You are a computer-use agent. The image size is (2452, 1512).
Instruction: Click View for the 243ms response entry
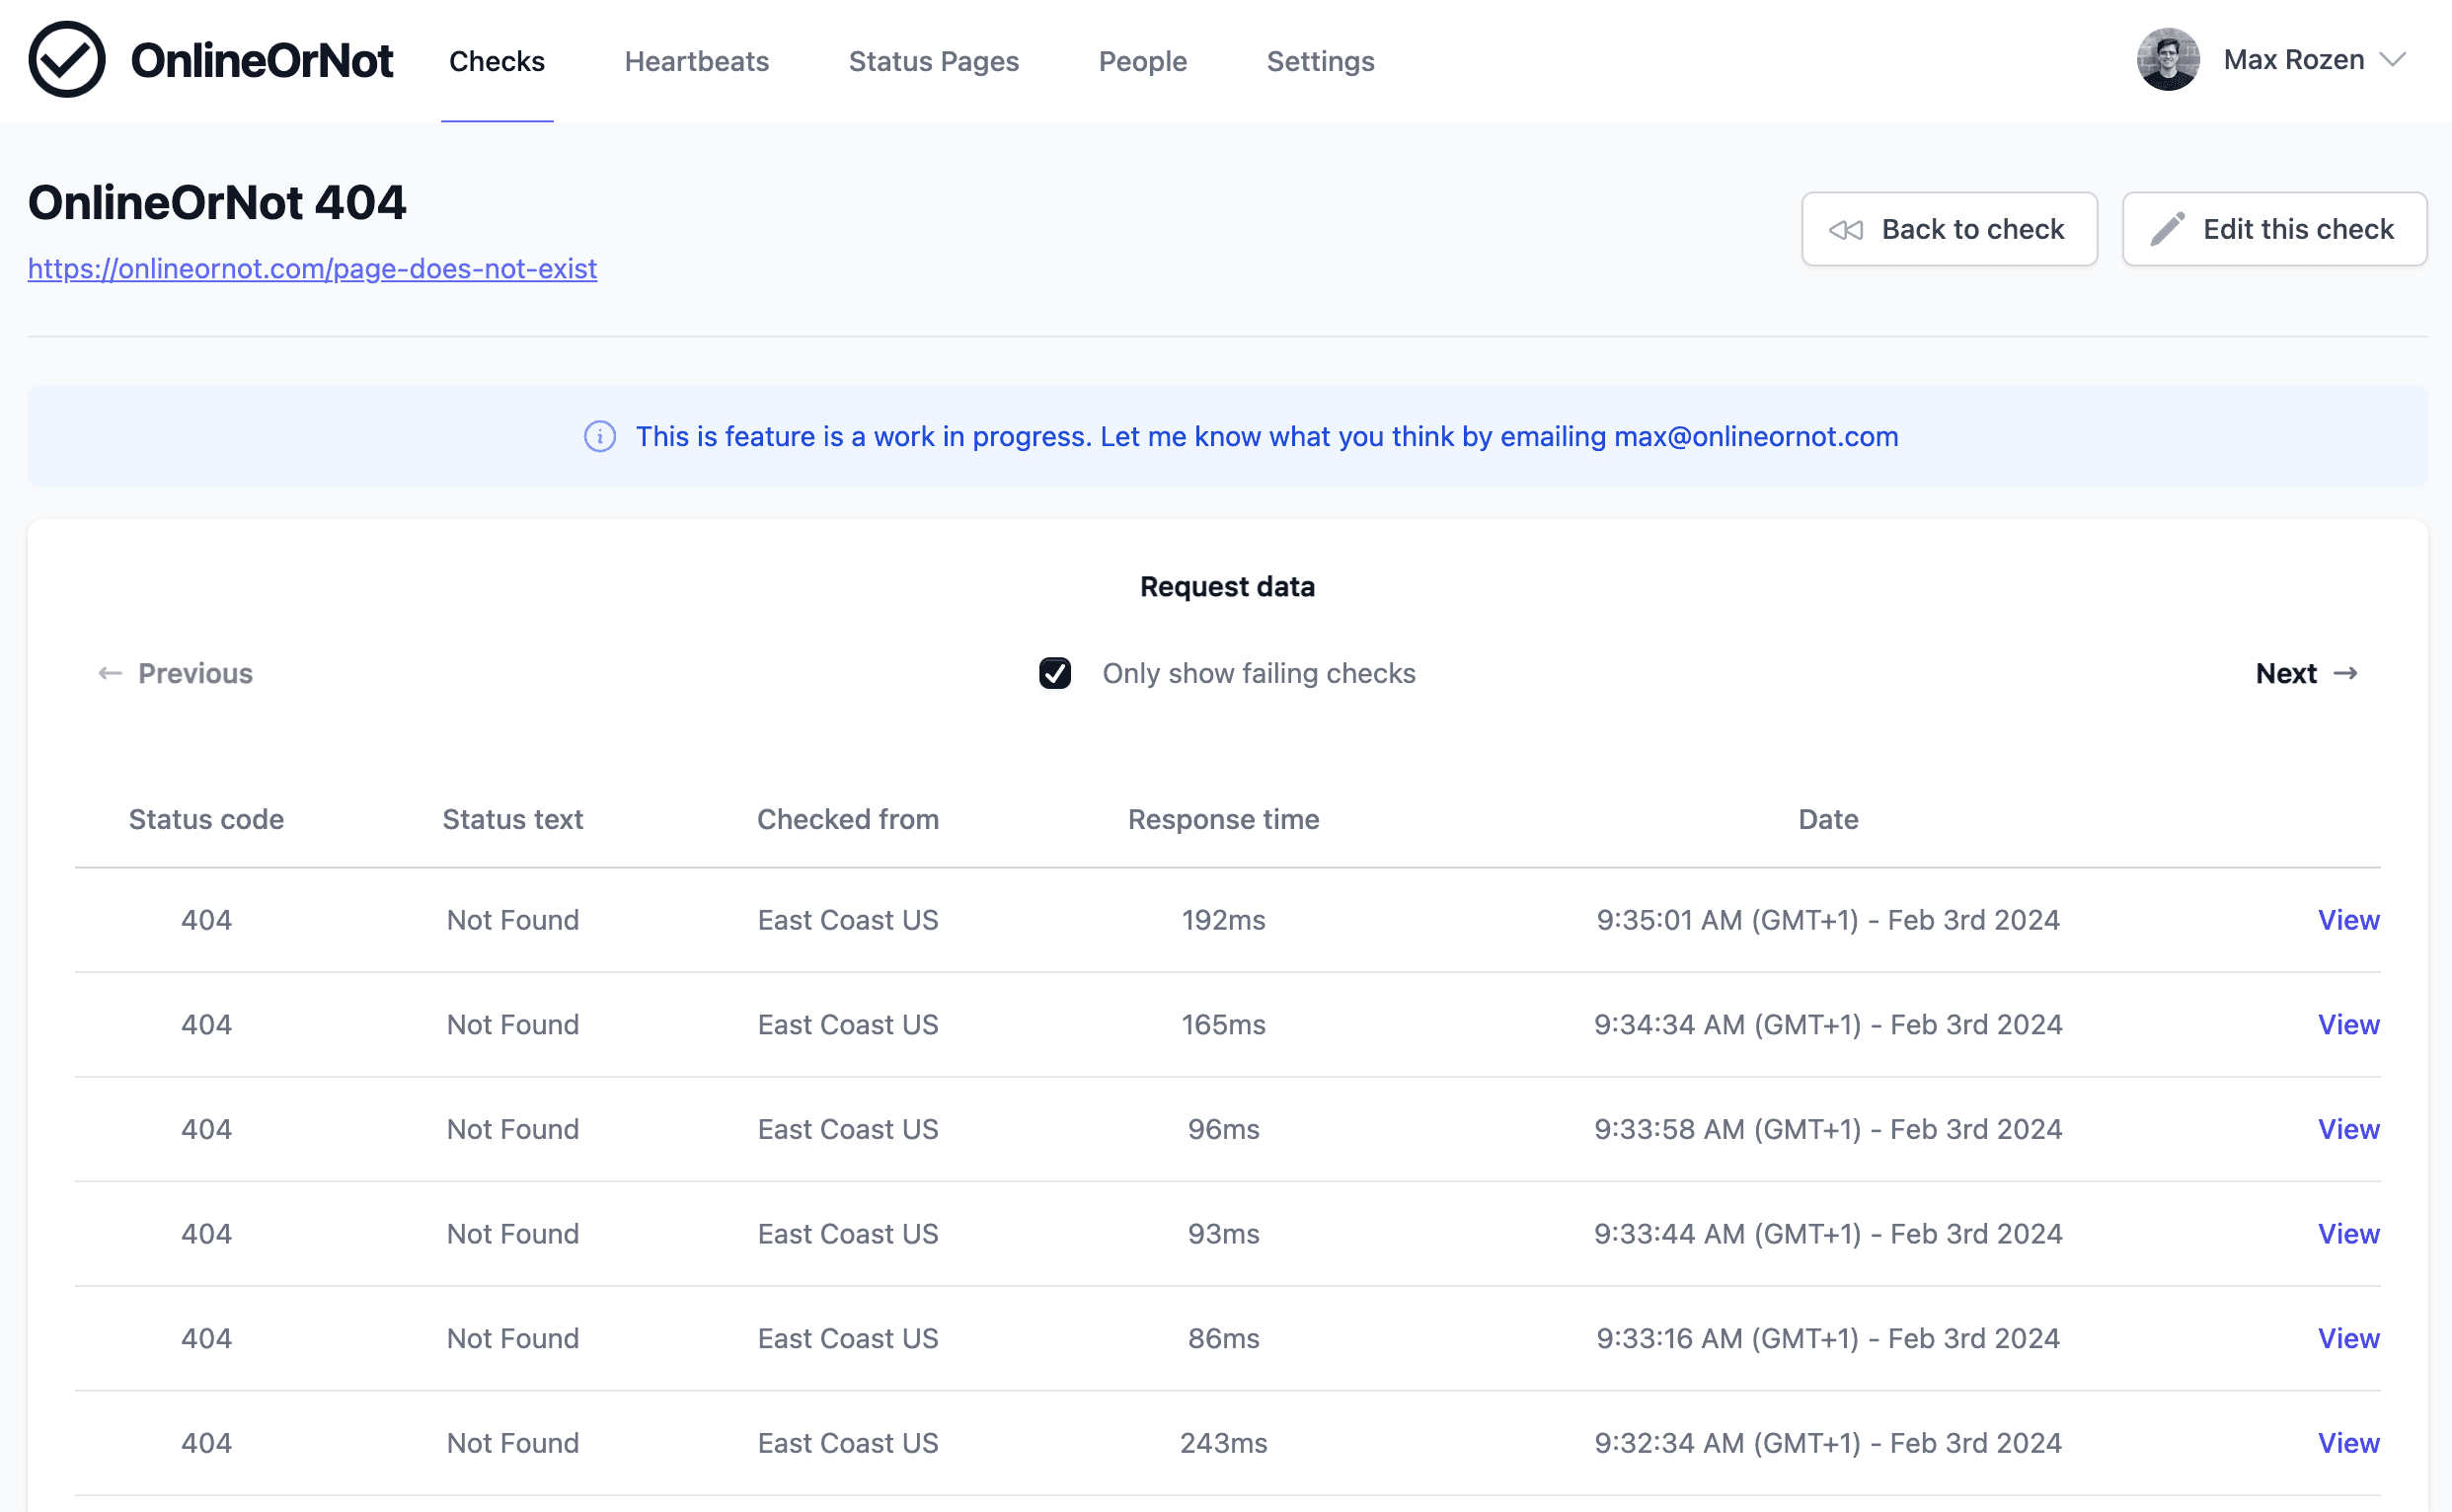(x=2350, y=1442)
